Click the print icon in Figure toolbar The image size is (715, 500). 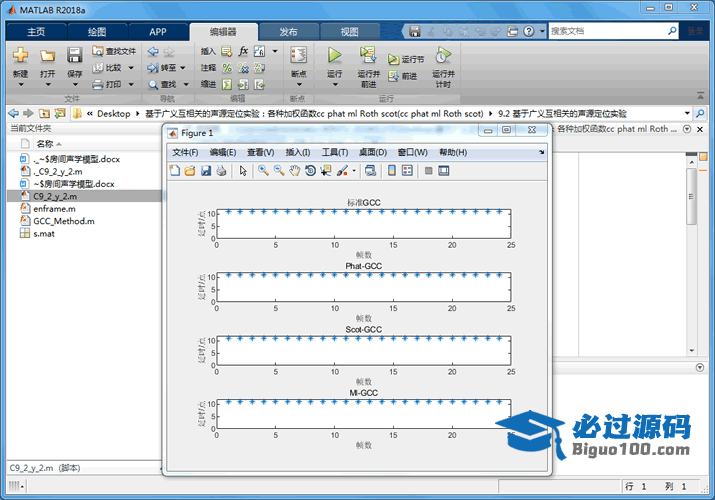(x=221, y=171)
